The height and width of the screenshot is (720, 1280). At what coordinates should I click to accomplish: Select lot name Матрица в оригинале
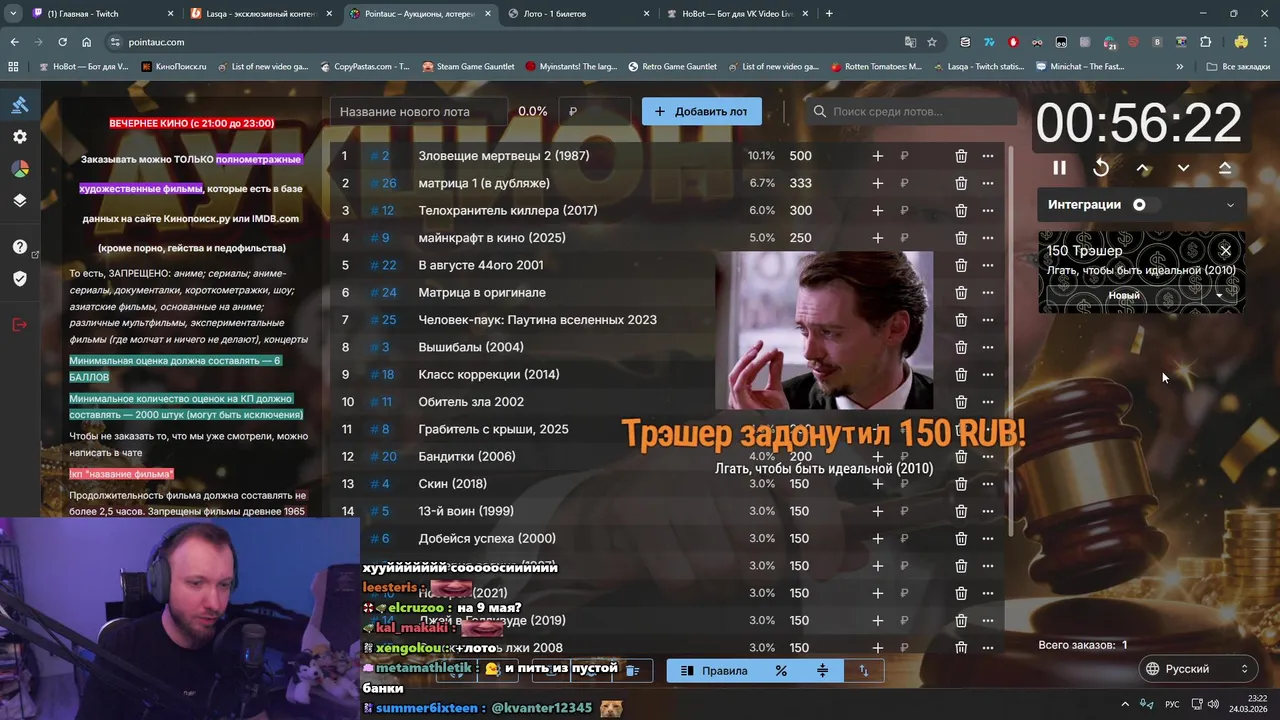(482, 292)
